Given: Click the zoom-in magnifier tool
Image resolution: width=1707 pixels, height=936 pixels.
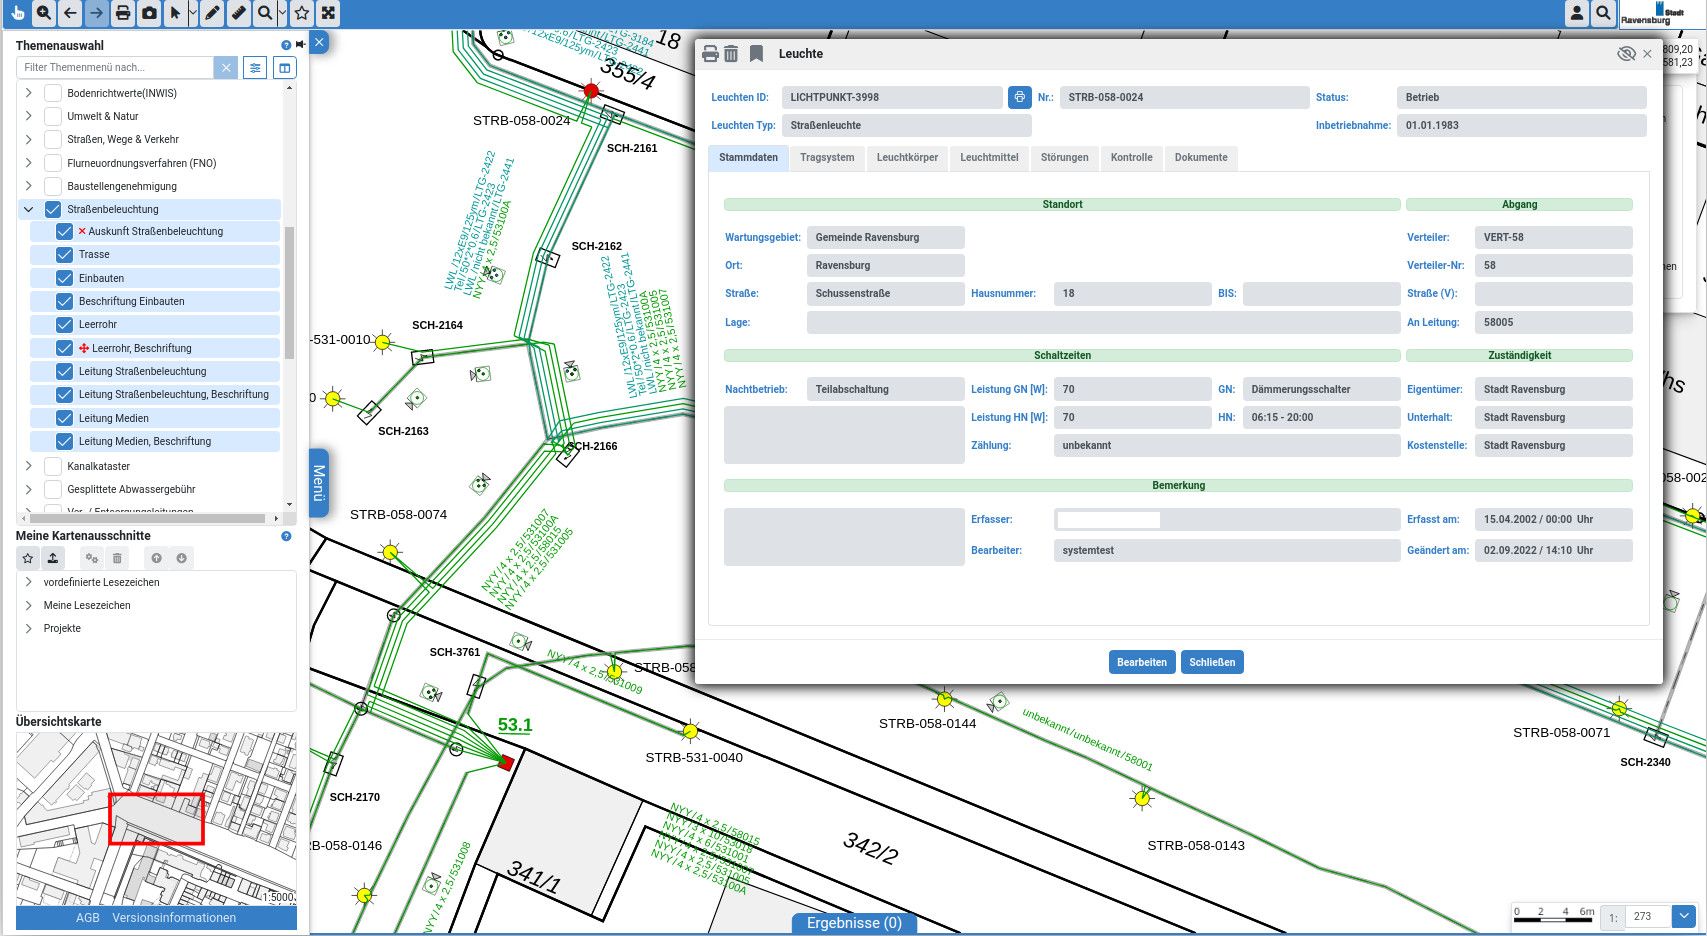Looking at the screenshot, I should click(x=44, y=13).
